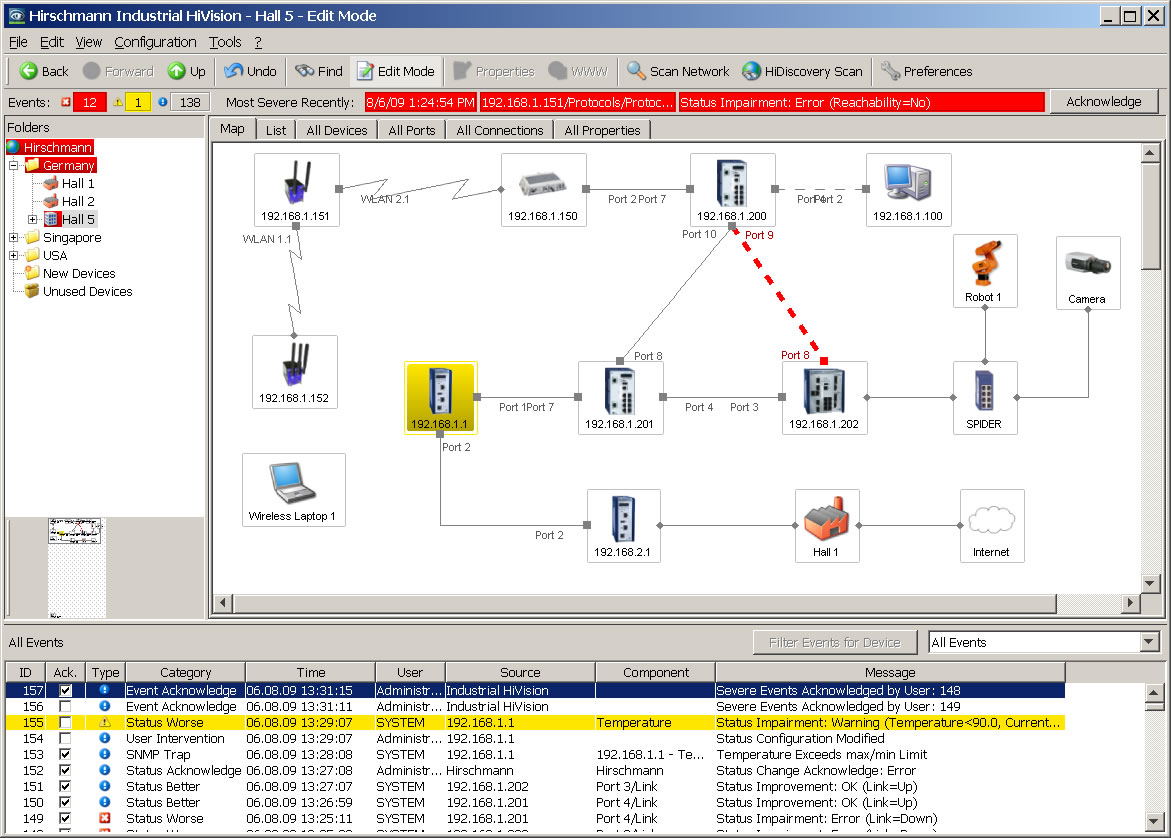Click the Internet cloud icon

(x=991, y=520)
